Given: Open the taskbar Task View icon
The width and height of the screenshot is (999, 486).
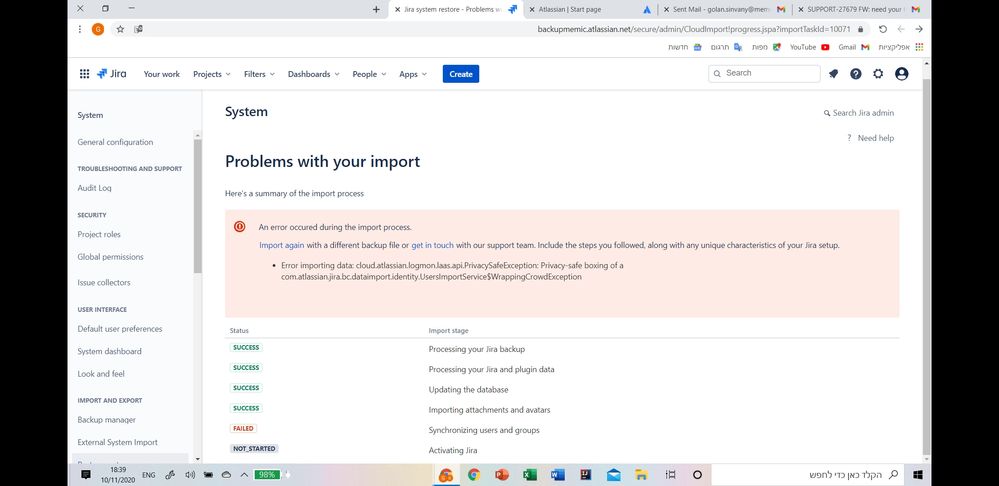Looking at the screenshot, I should click(x=670, y=475).
